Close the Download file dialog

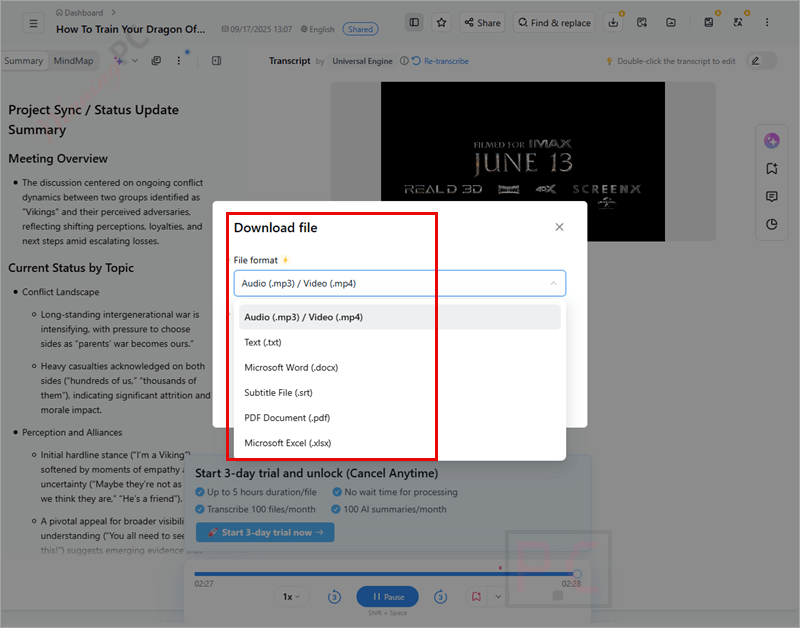pyautogui.click(x=559, y=227)
